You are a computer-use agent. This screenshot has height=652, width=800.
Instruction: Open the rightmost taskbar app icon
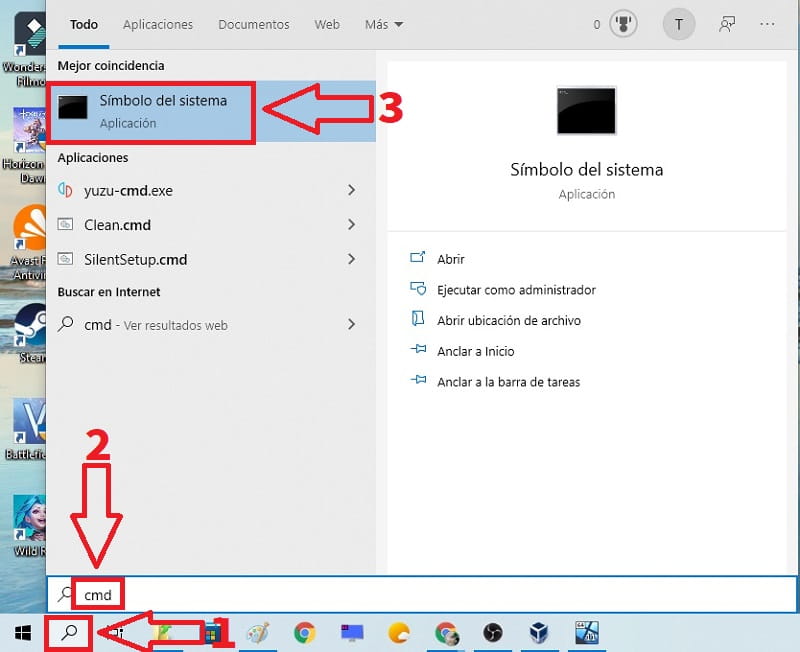point(587,633)
